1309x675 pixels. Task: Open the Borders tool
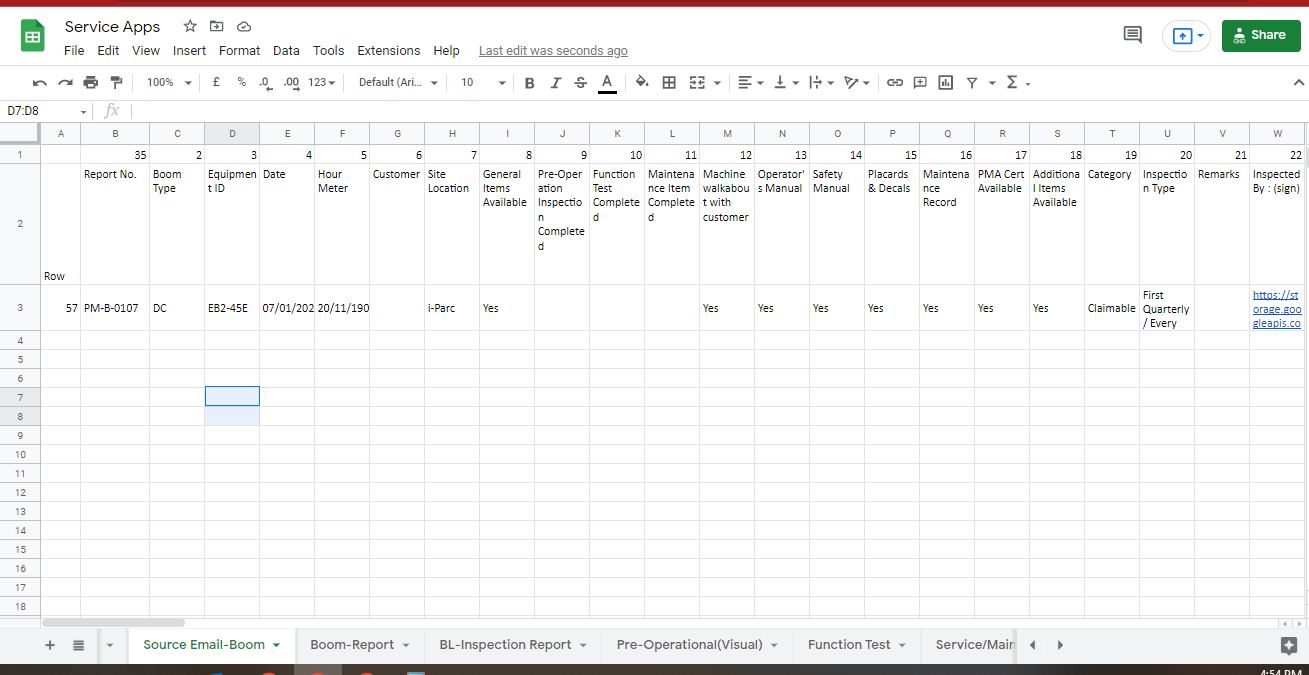point(669,83)
